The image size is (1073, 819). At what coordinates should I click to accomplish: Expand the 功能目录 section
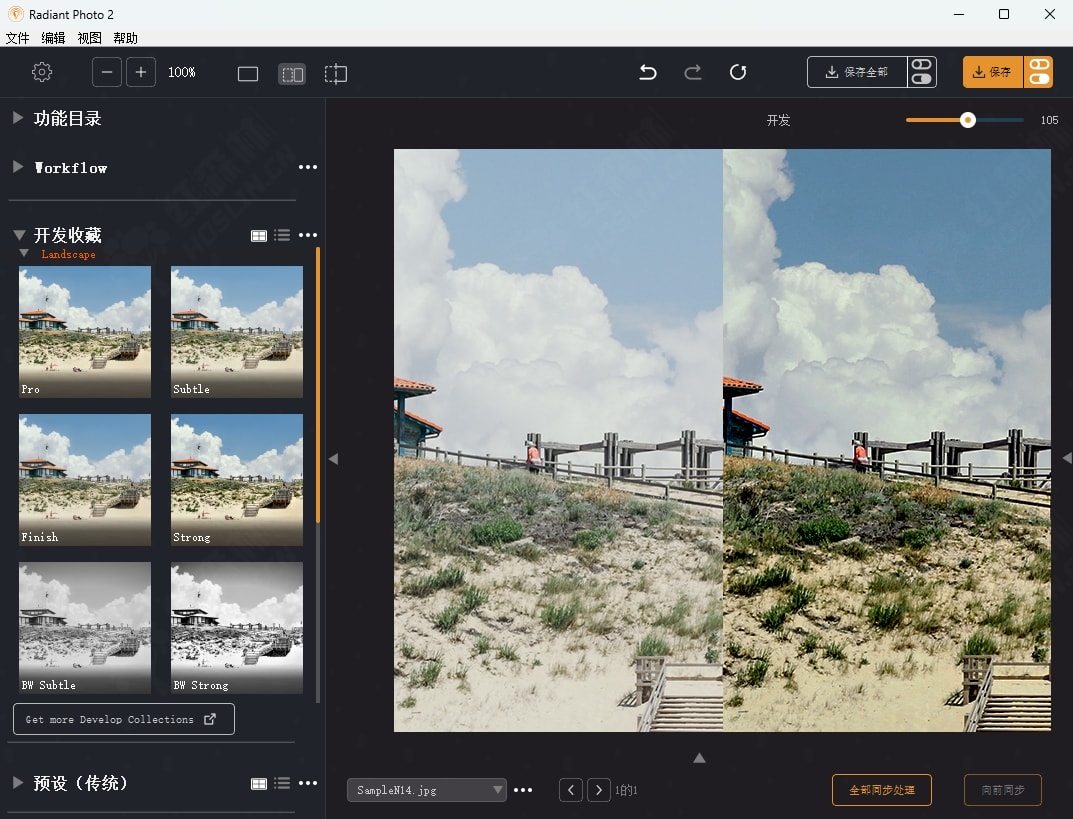18,118
